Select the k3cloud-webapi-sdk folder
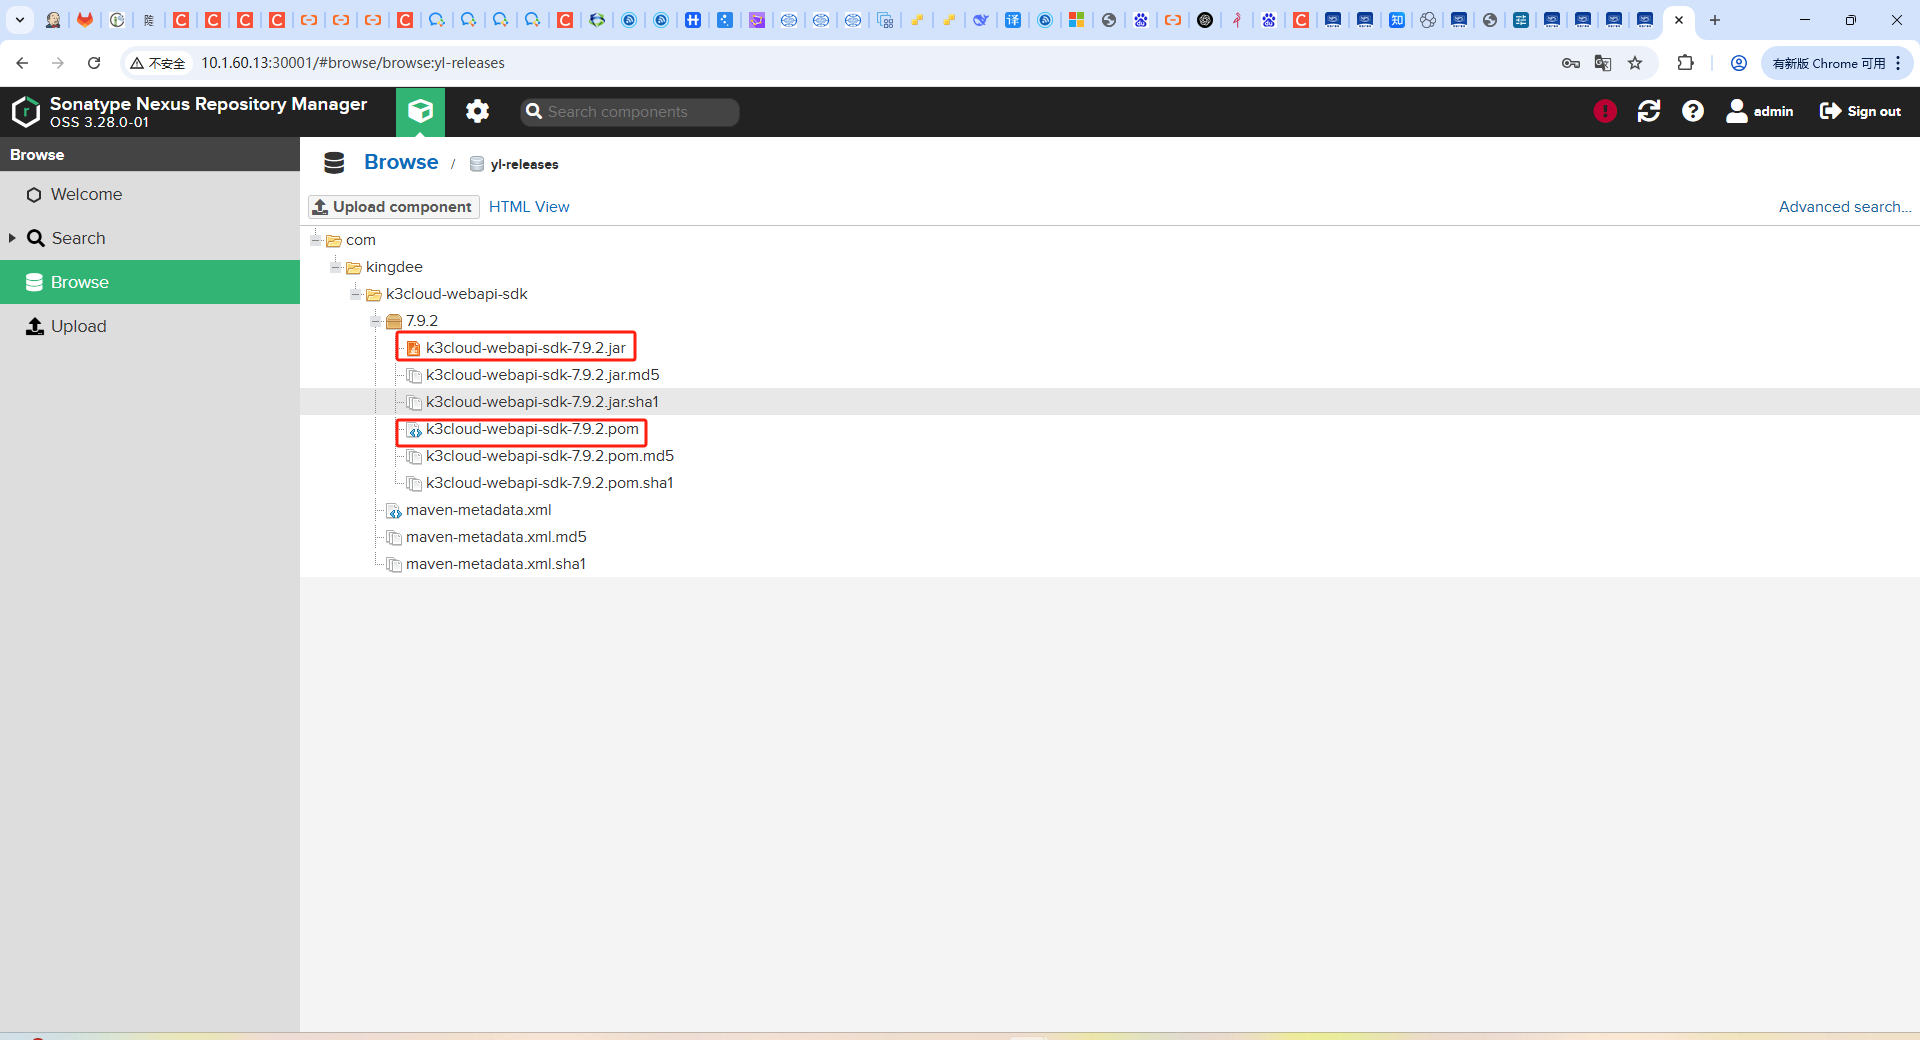The image size is (1920, 1040). 456,294
